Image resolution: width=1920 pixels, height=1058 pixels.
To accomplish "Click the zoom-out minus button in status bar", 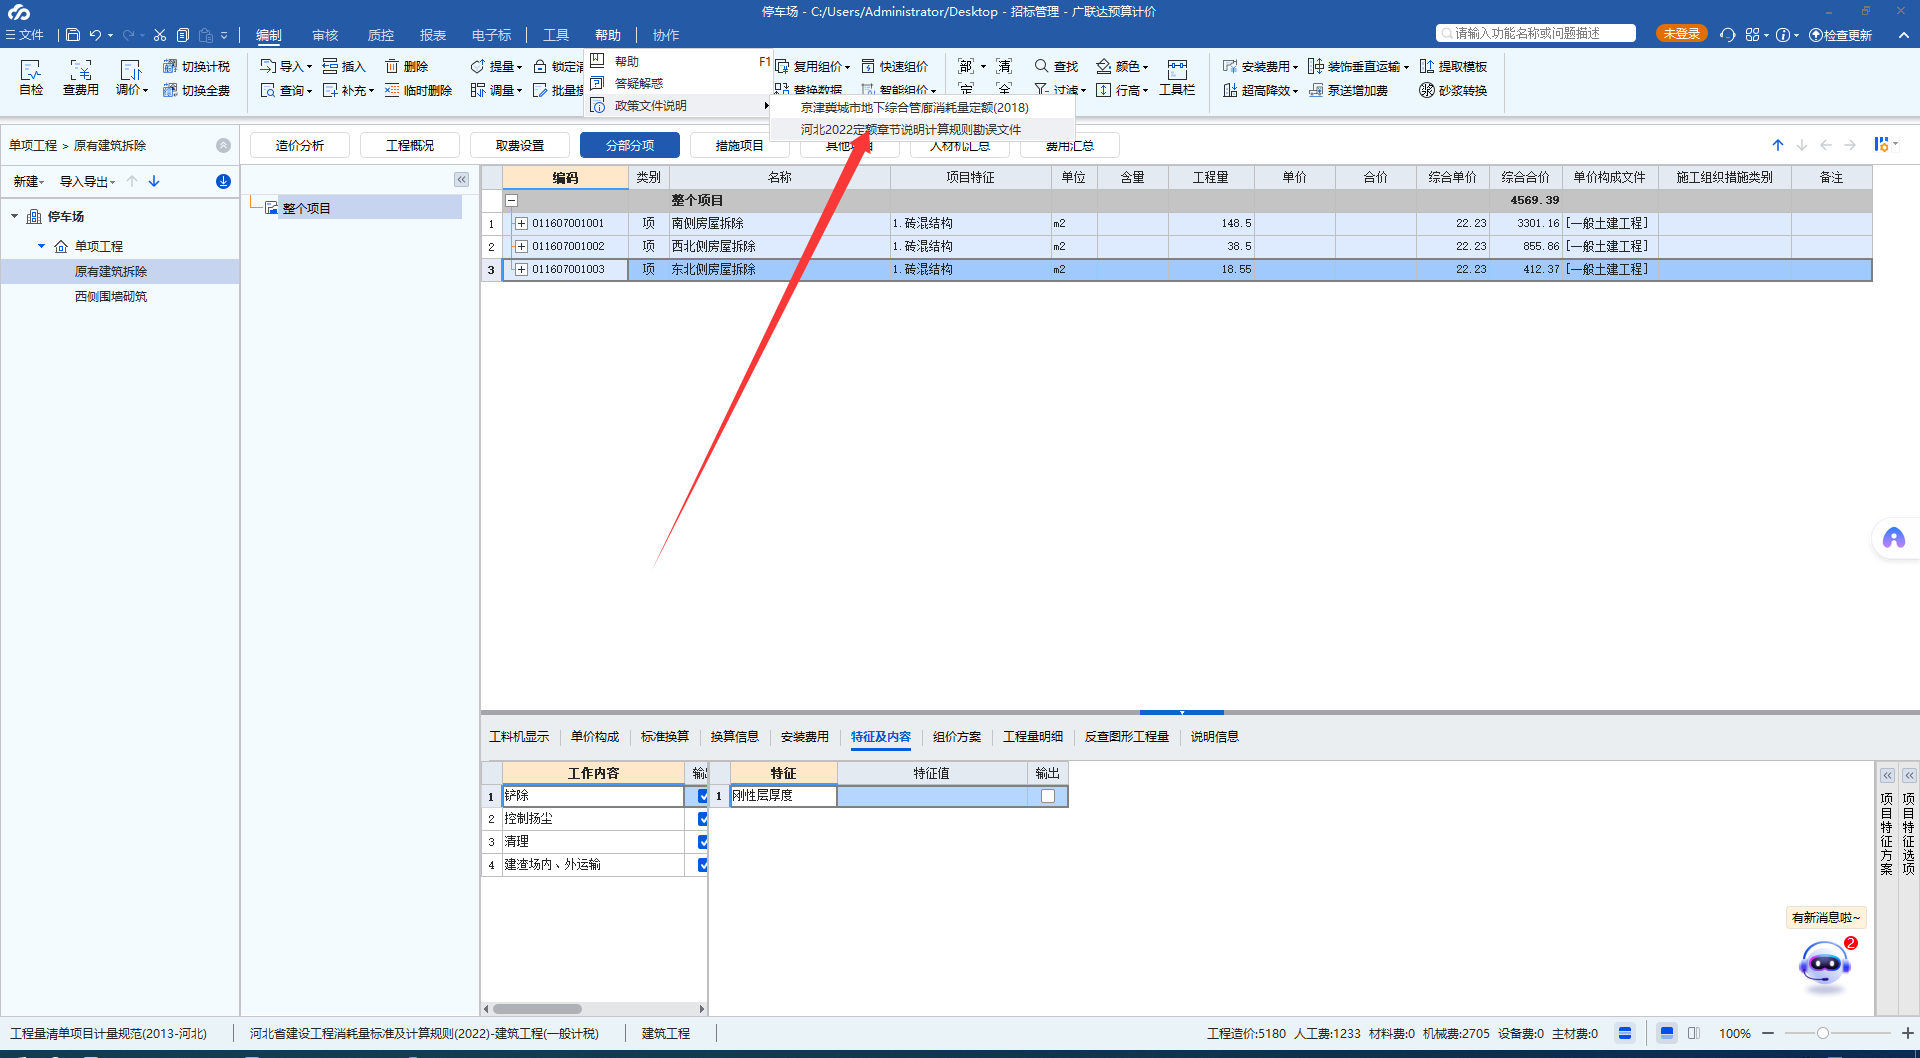I will coord(1768,1033).
